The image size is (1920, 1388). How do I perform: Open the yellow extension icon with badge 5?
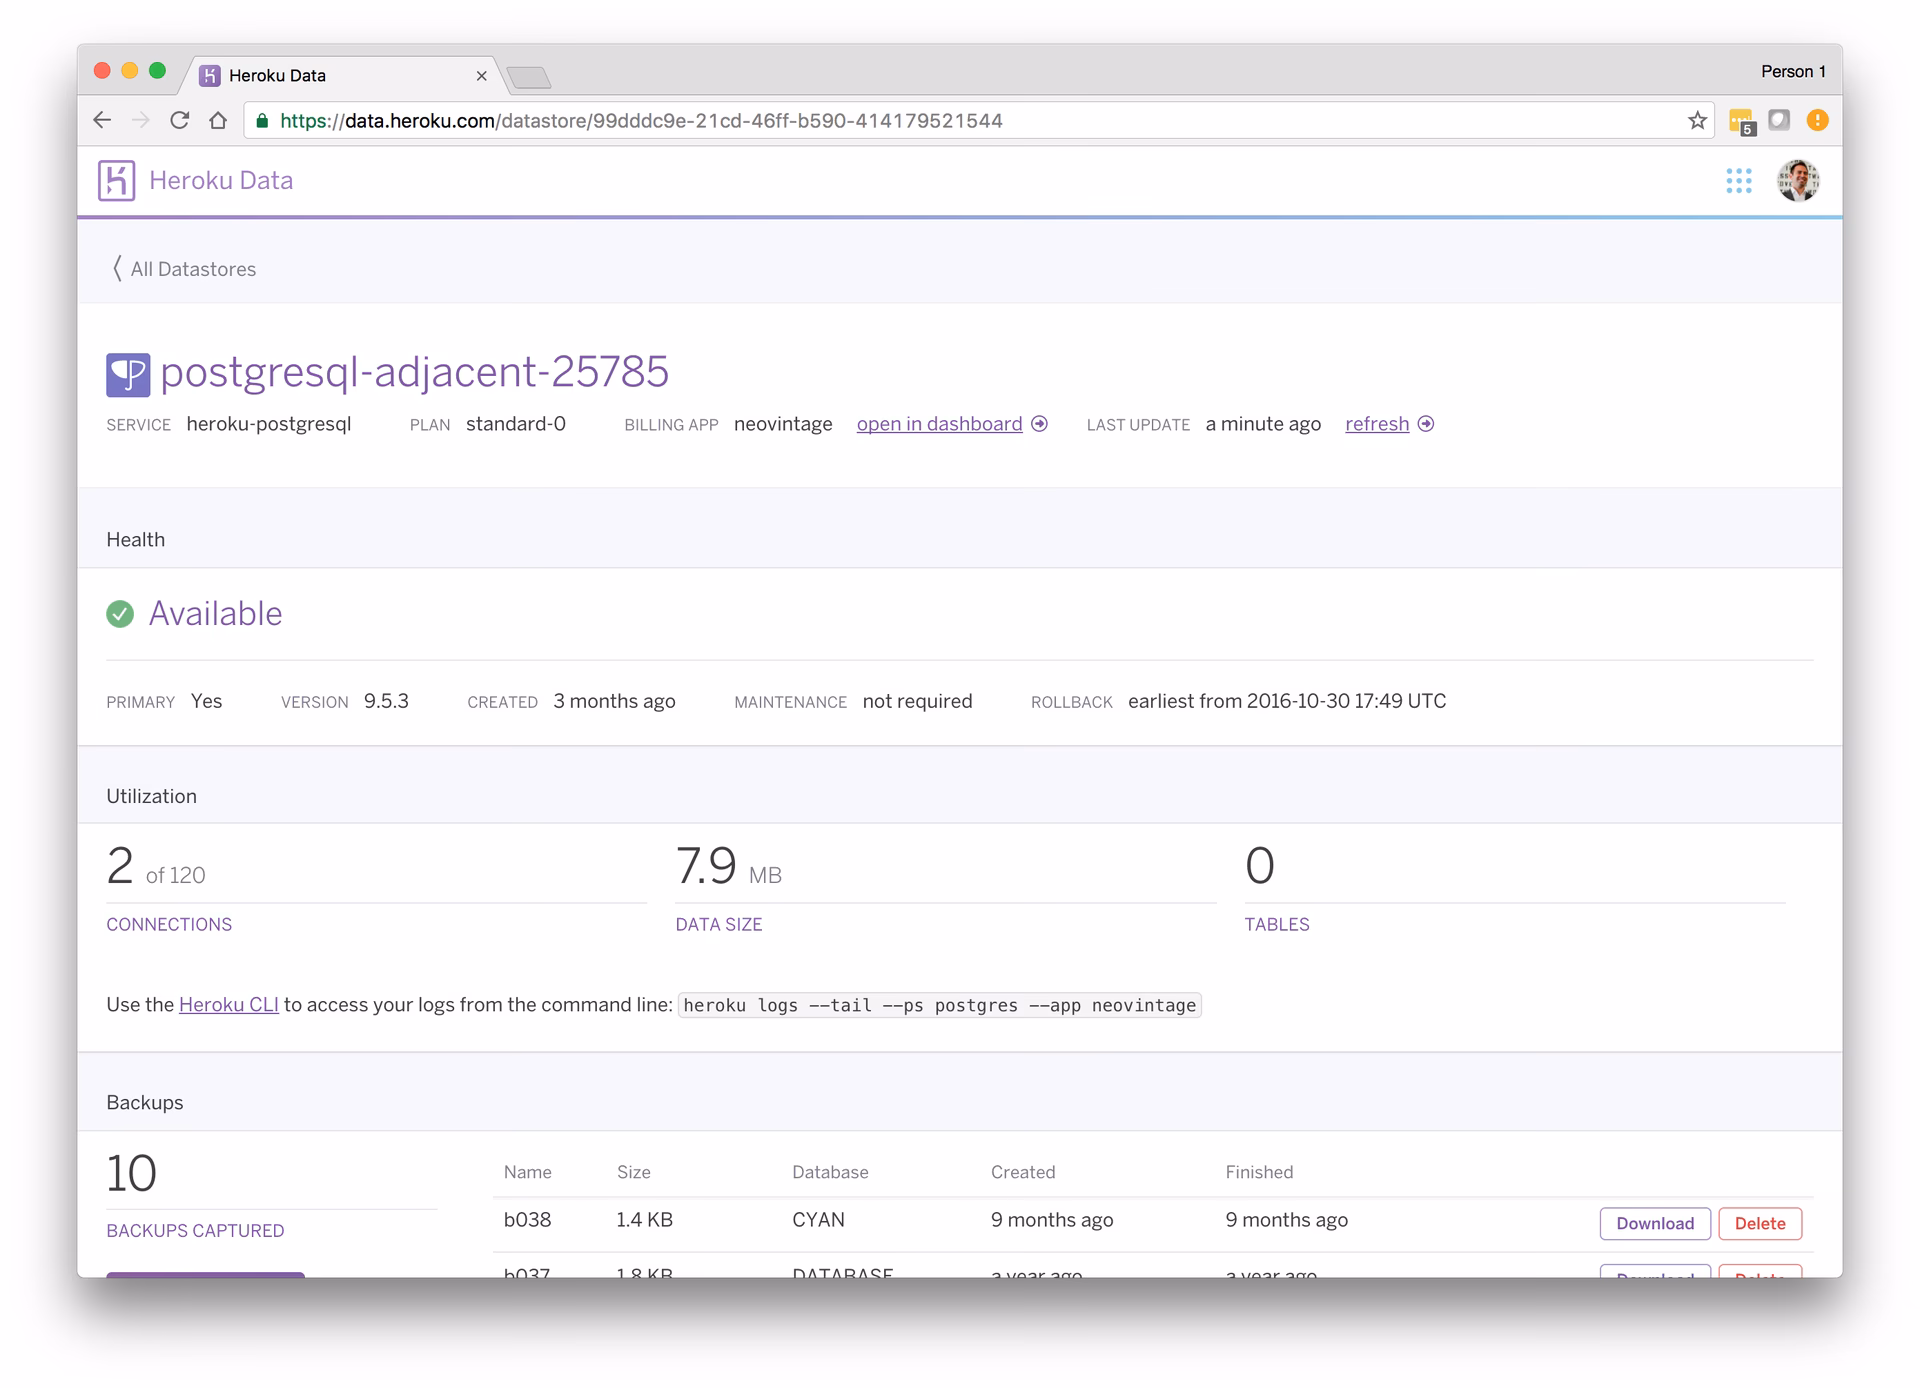coord(1741,122)
